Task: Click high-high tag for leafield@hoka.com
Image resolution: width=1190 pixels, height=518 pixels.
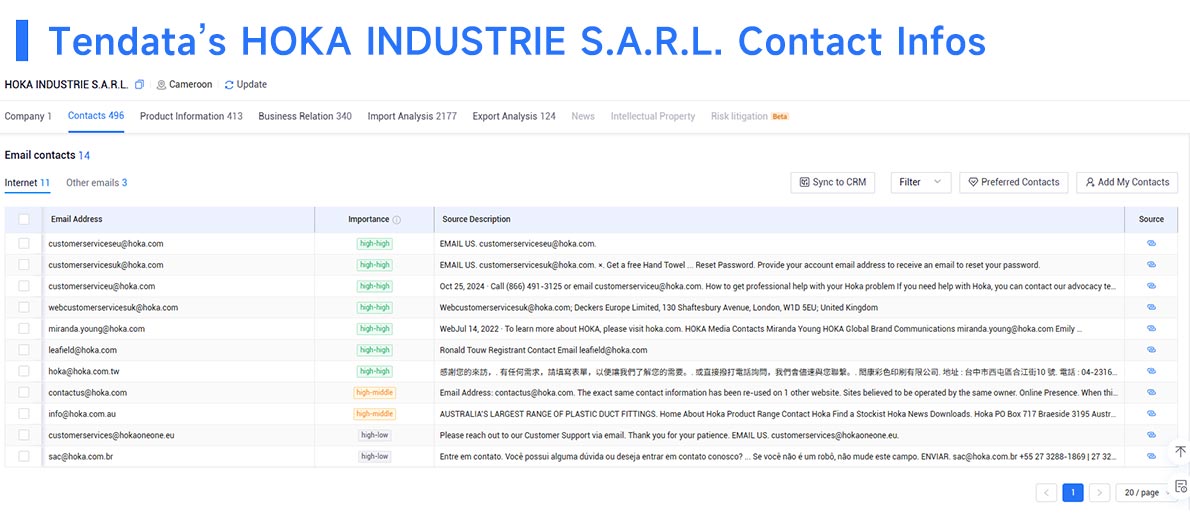Action: point(375,350)
